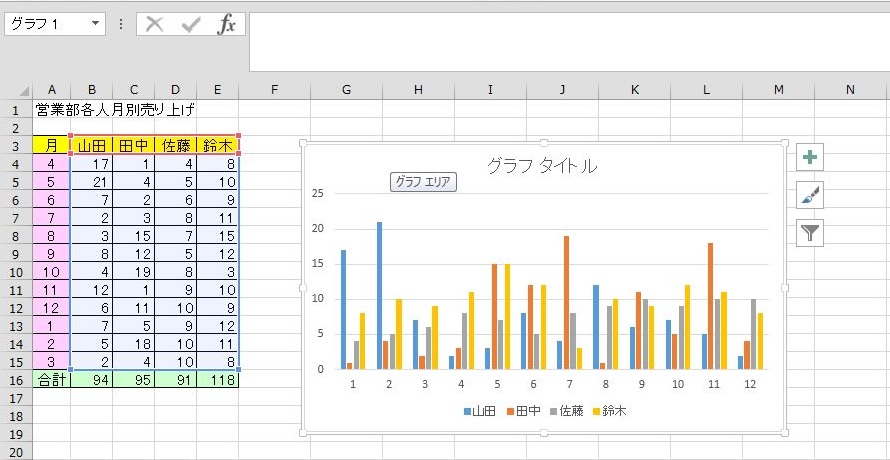Expand the Name Box dropdown arrow
Screen dimensions: 890x460
(x=95, y=24)
